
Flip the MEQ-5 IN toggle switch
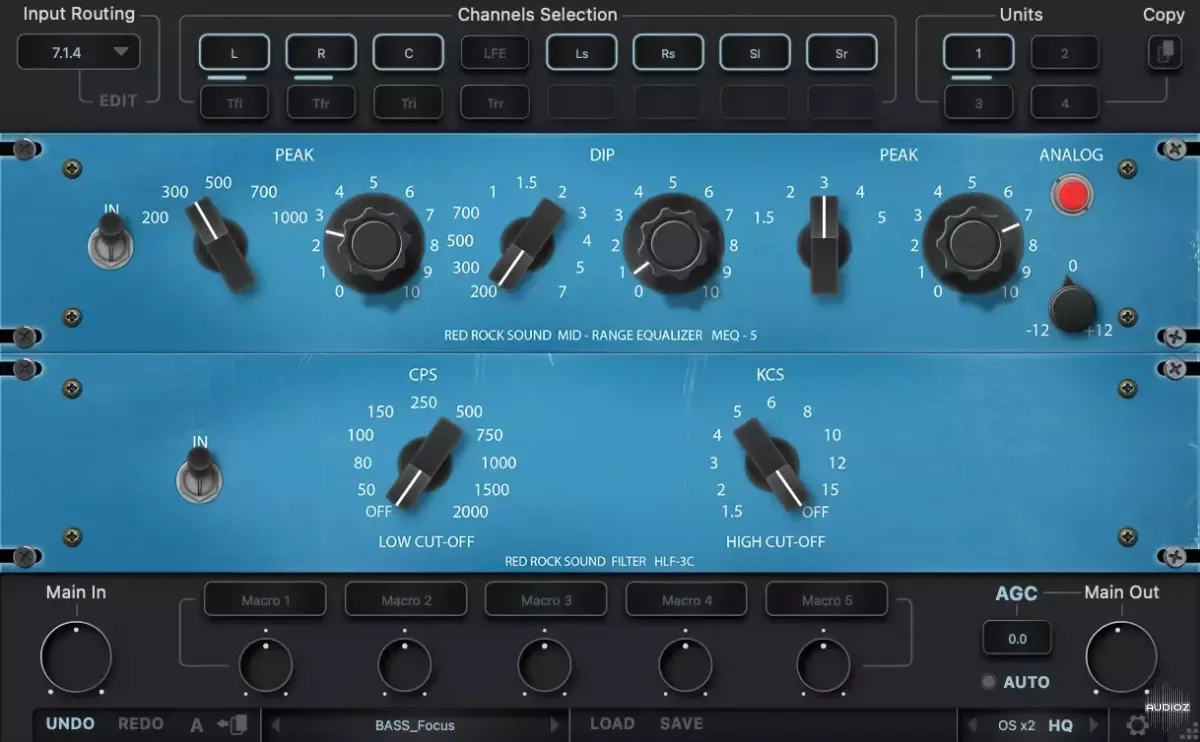click(x=110, y=243)
